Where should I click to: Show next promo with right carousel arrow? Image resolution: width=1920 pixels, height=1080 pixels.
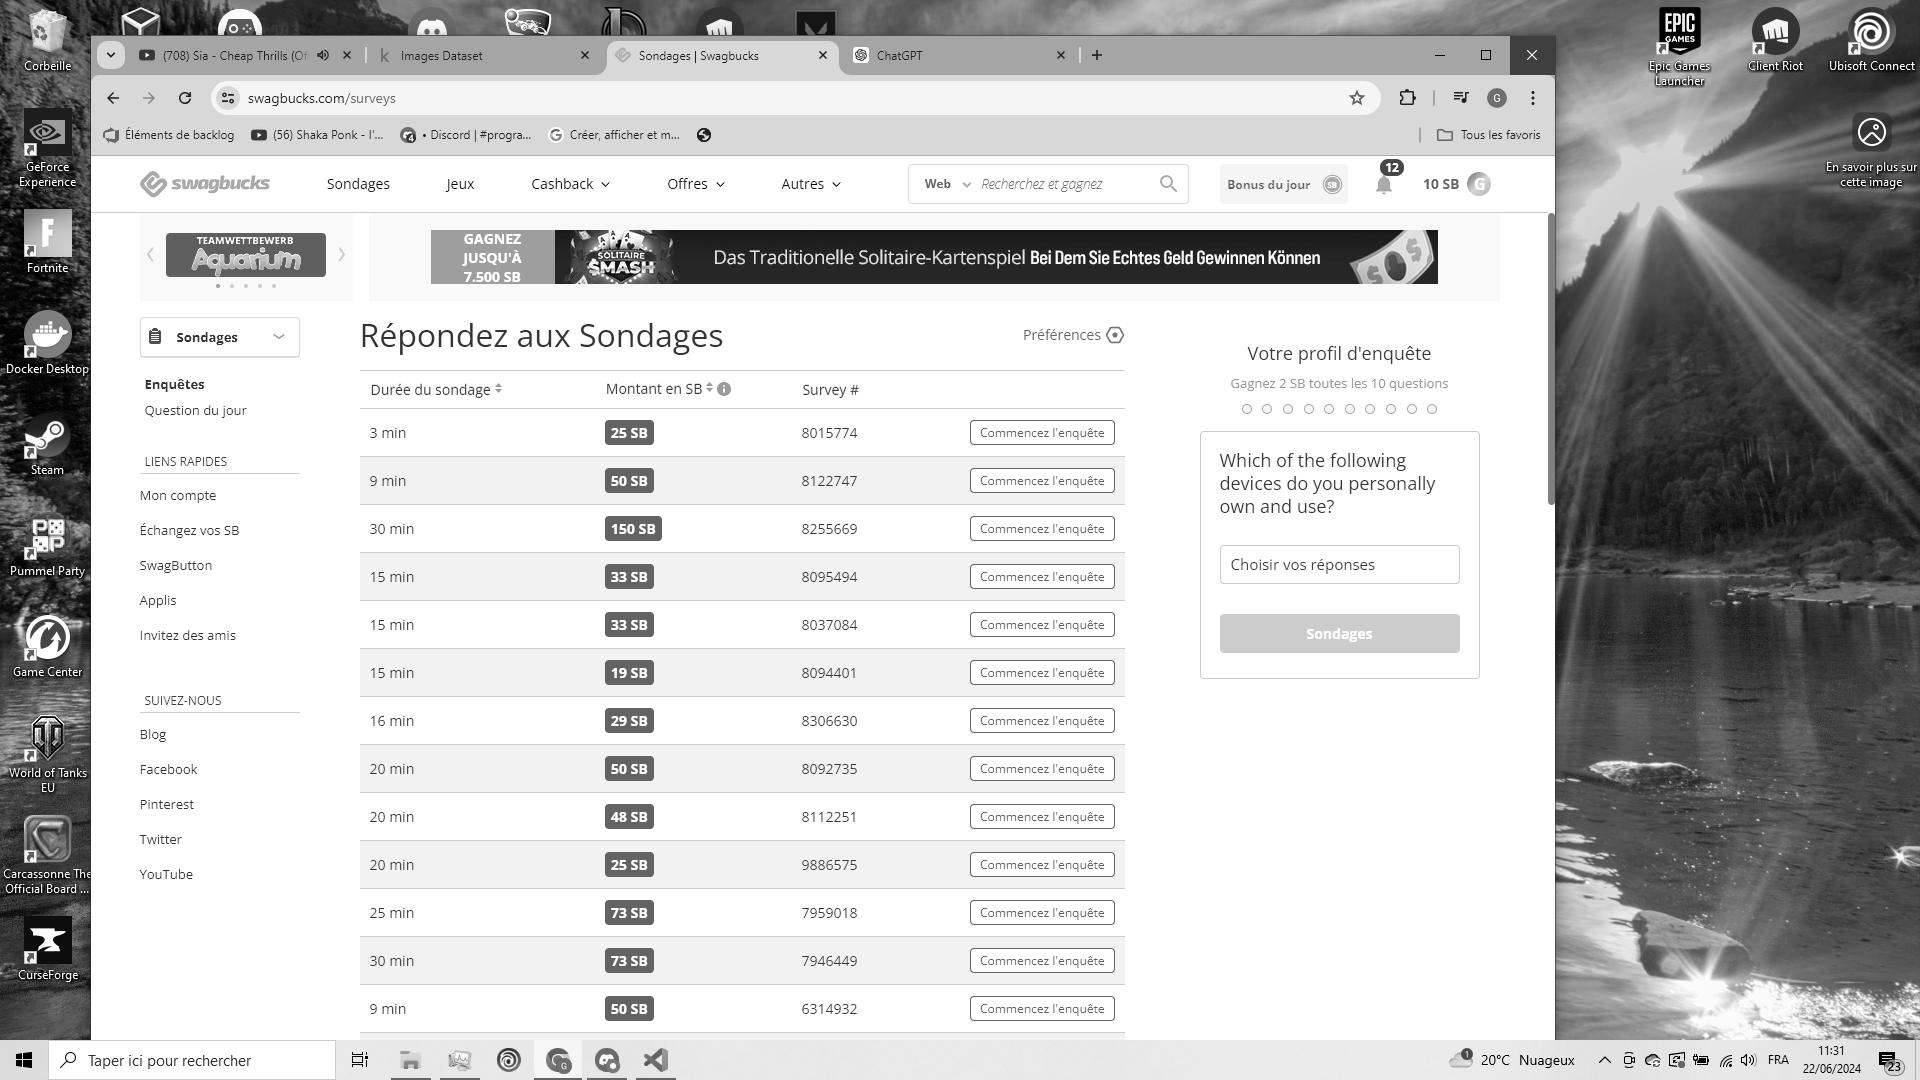tap(341, 255)
